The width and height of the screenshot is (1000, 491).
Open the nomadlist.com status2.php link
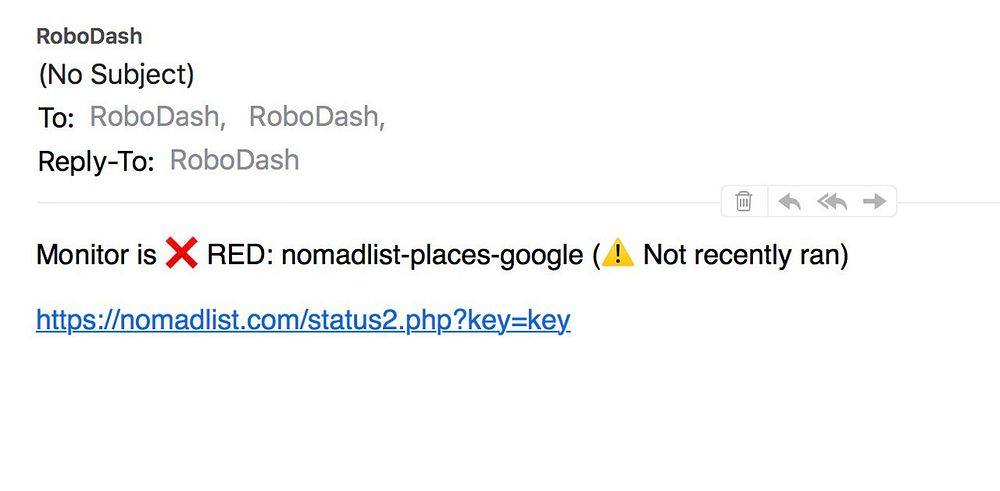303,320
